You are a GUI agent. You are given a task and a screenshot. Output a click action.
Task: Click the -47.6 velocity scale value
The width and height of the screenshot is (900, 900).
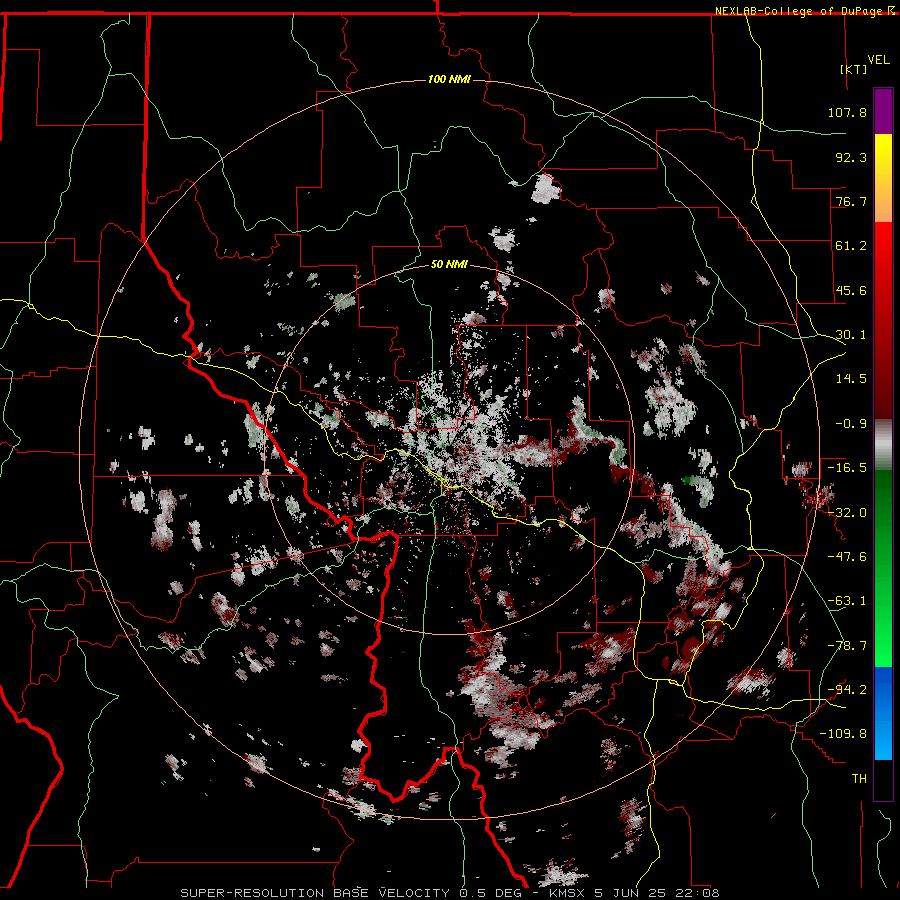pyautogui.click(x=847, y=557)
